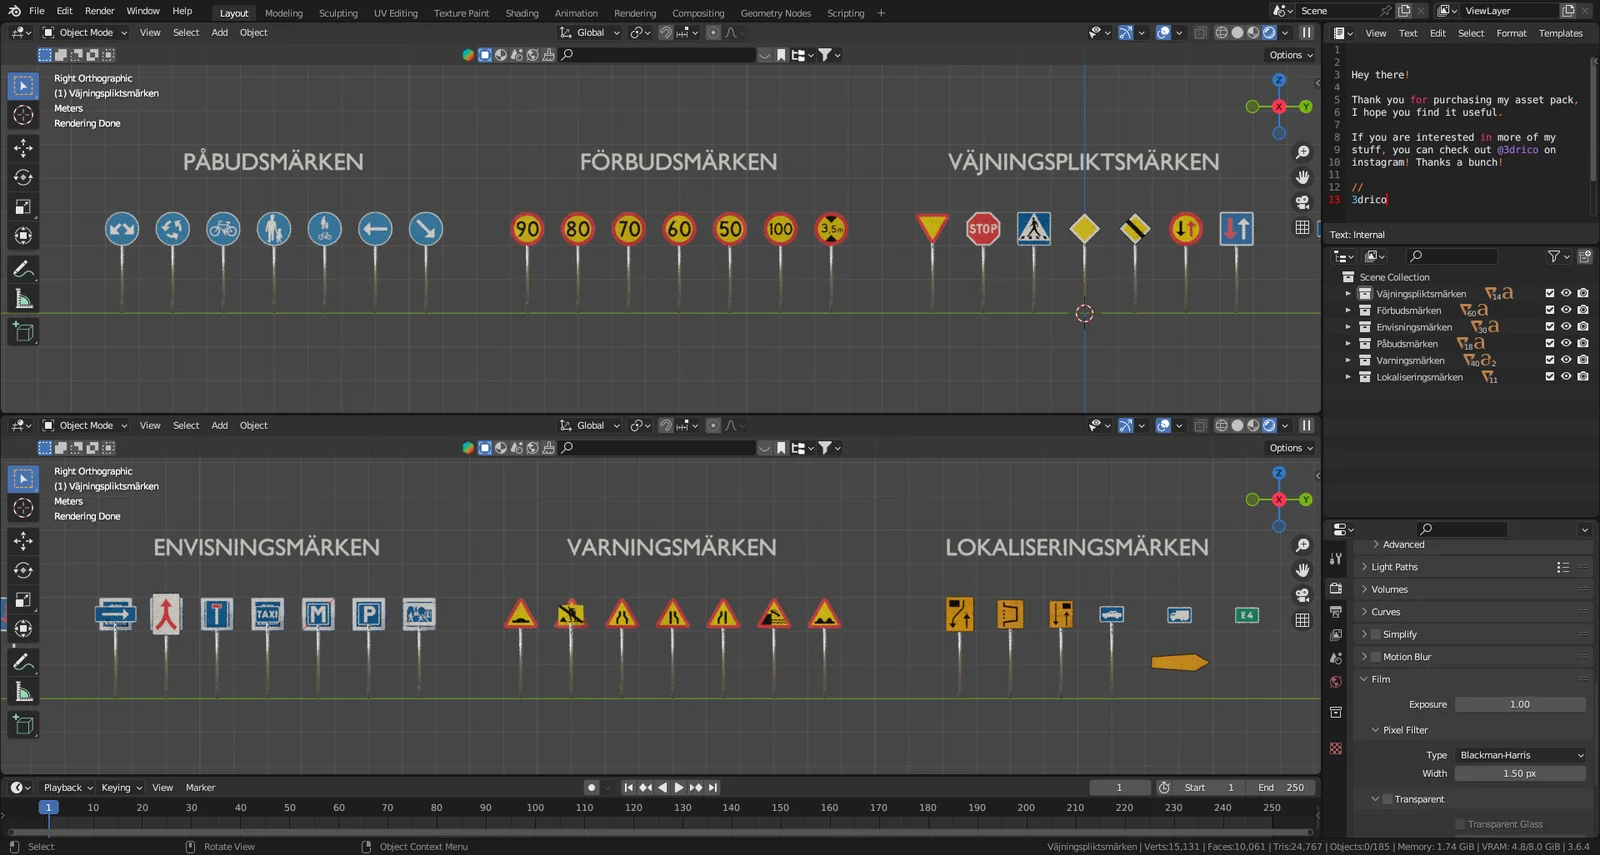This screenshot has height=855, width=1600.
Task: Click the Properties editor search field
Action: (1461, 529)
